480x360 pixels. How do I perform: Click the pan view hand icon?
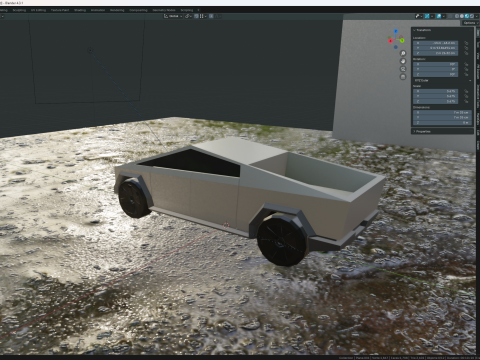coord(403,61)
